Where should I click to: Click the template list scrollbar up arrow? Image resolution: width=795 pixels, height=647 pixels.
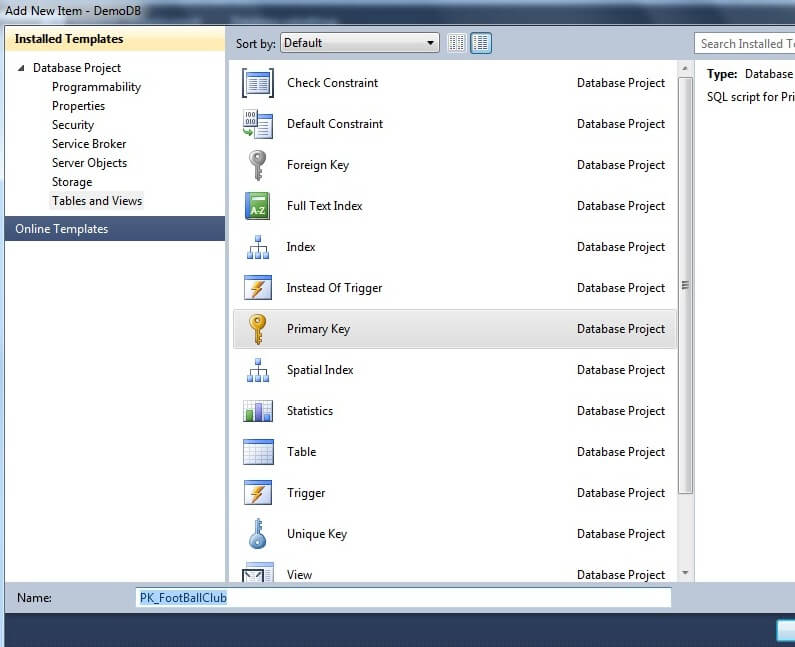tap(685, 68)
